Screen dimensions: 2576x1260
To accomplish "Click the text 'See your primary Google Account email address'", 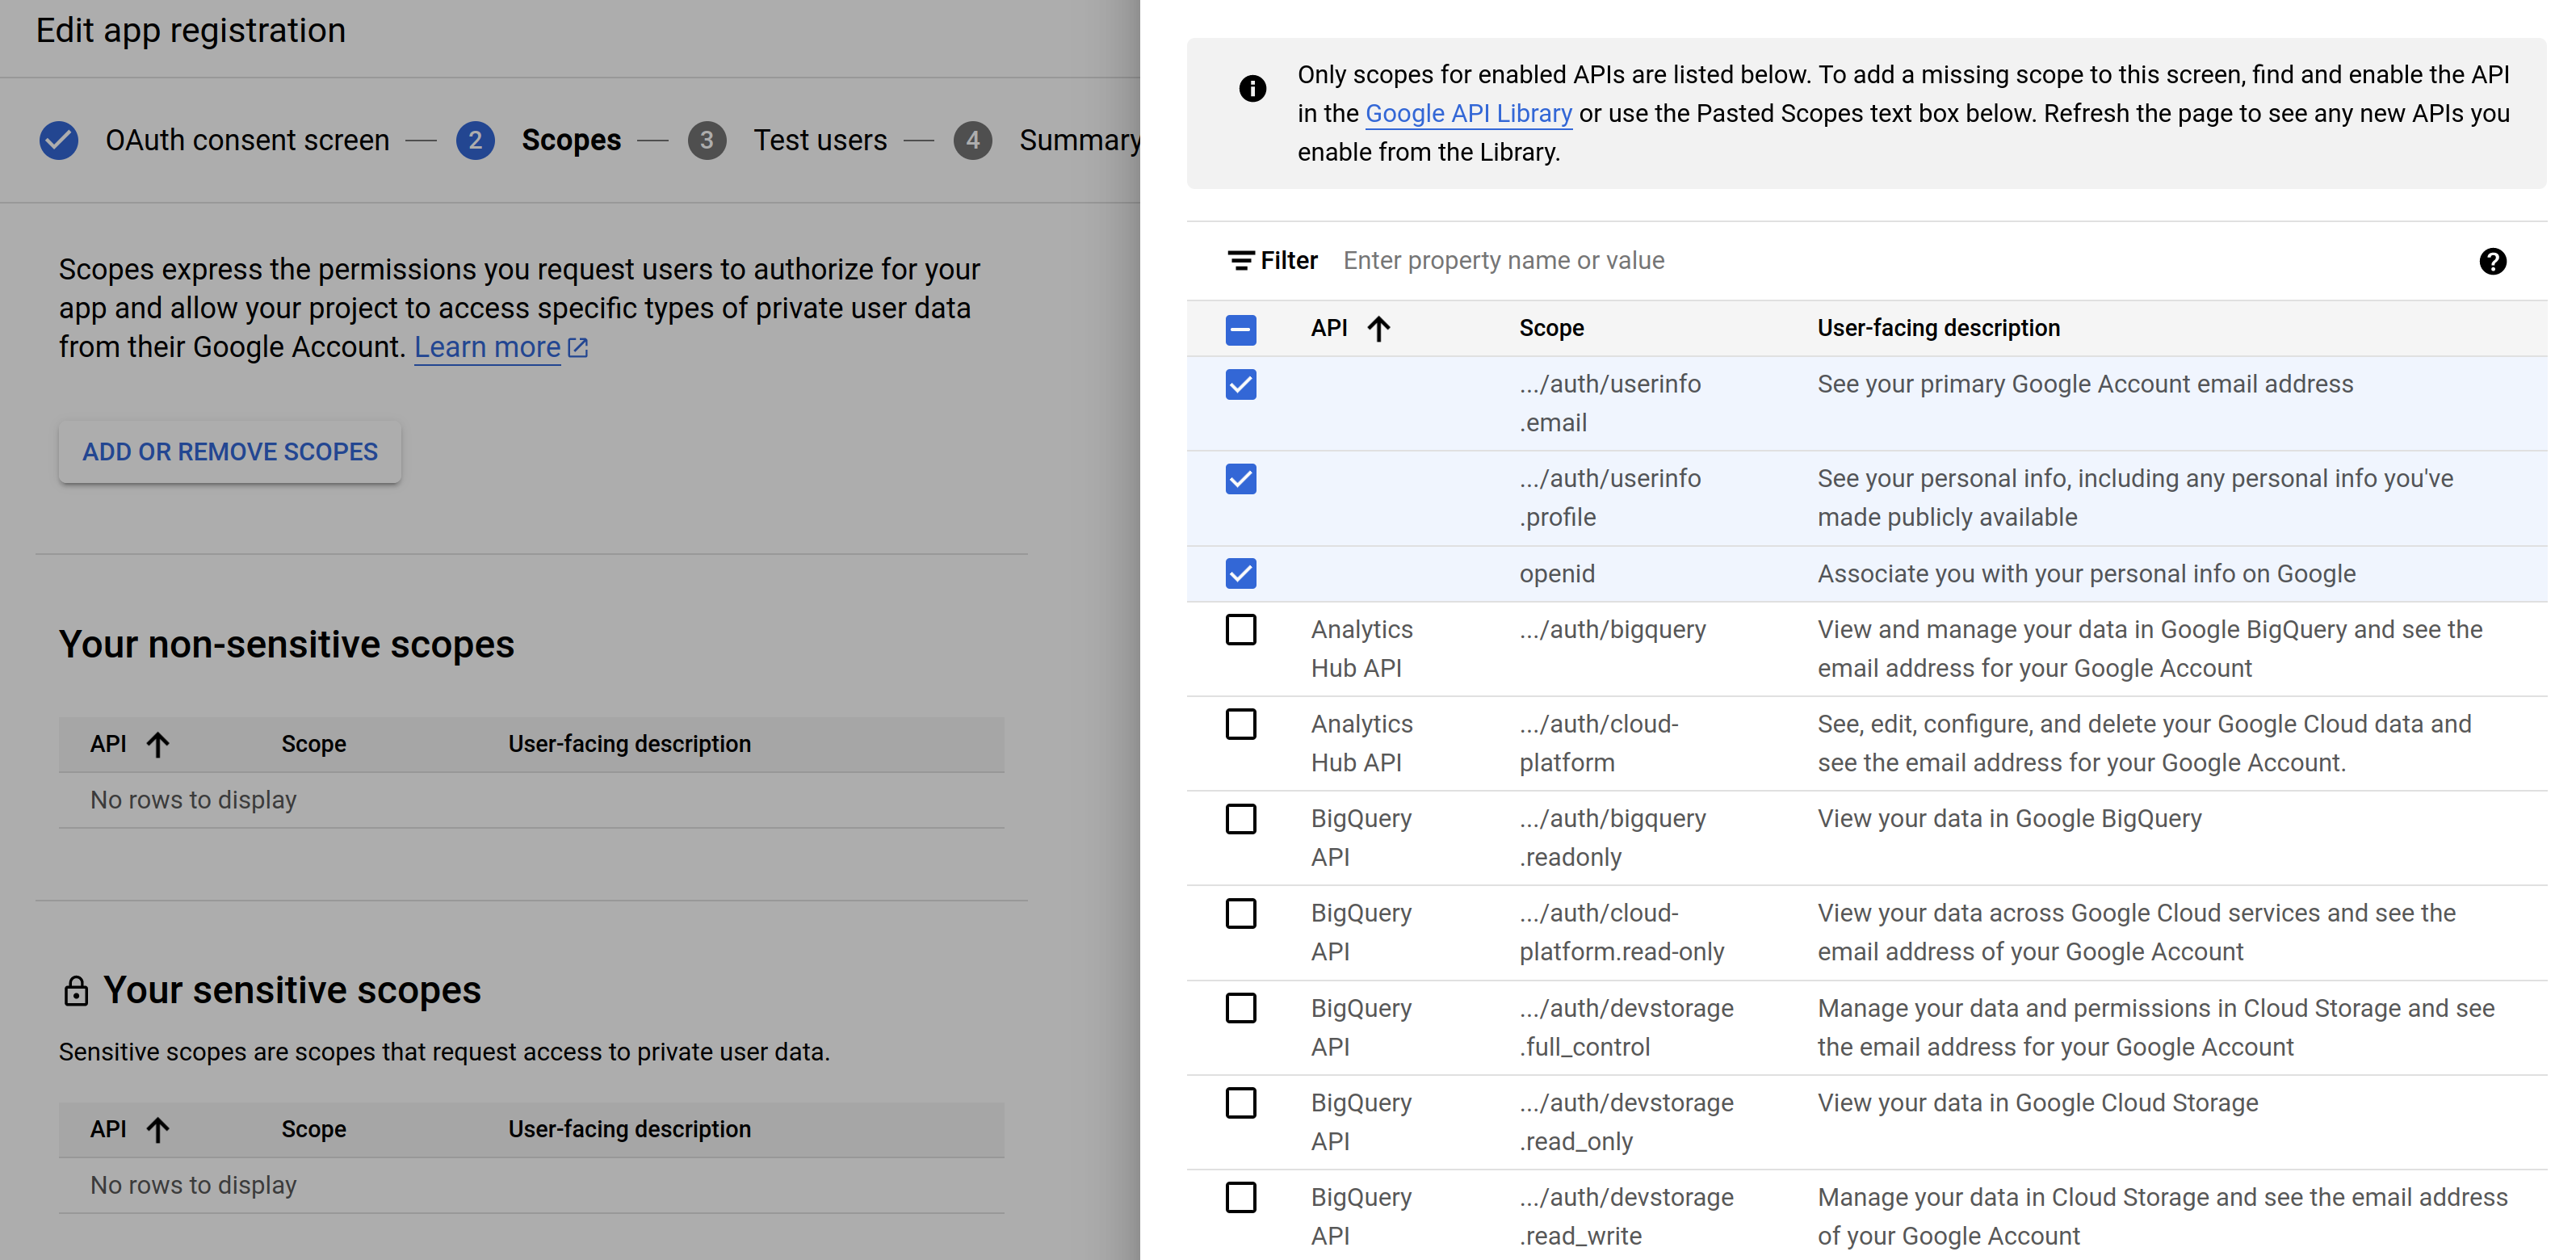I will 2085,384.
